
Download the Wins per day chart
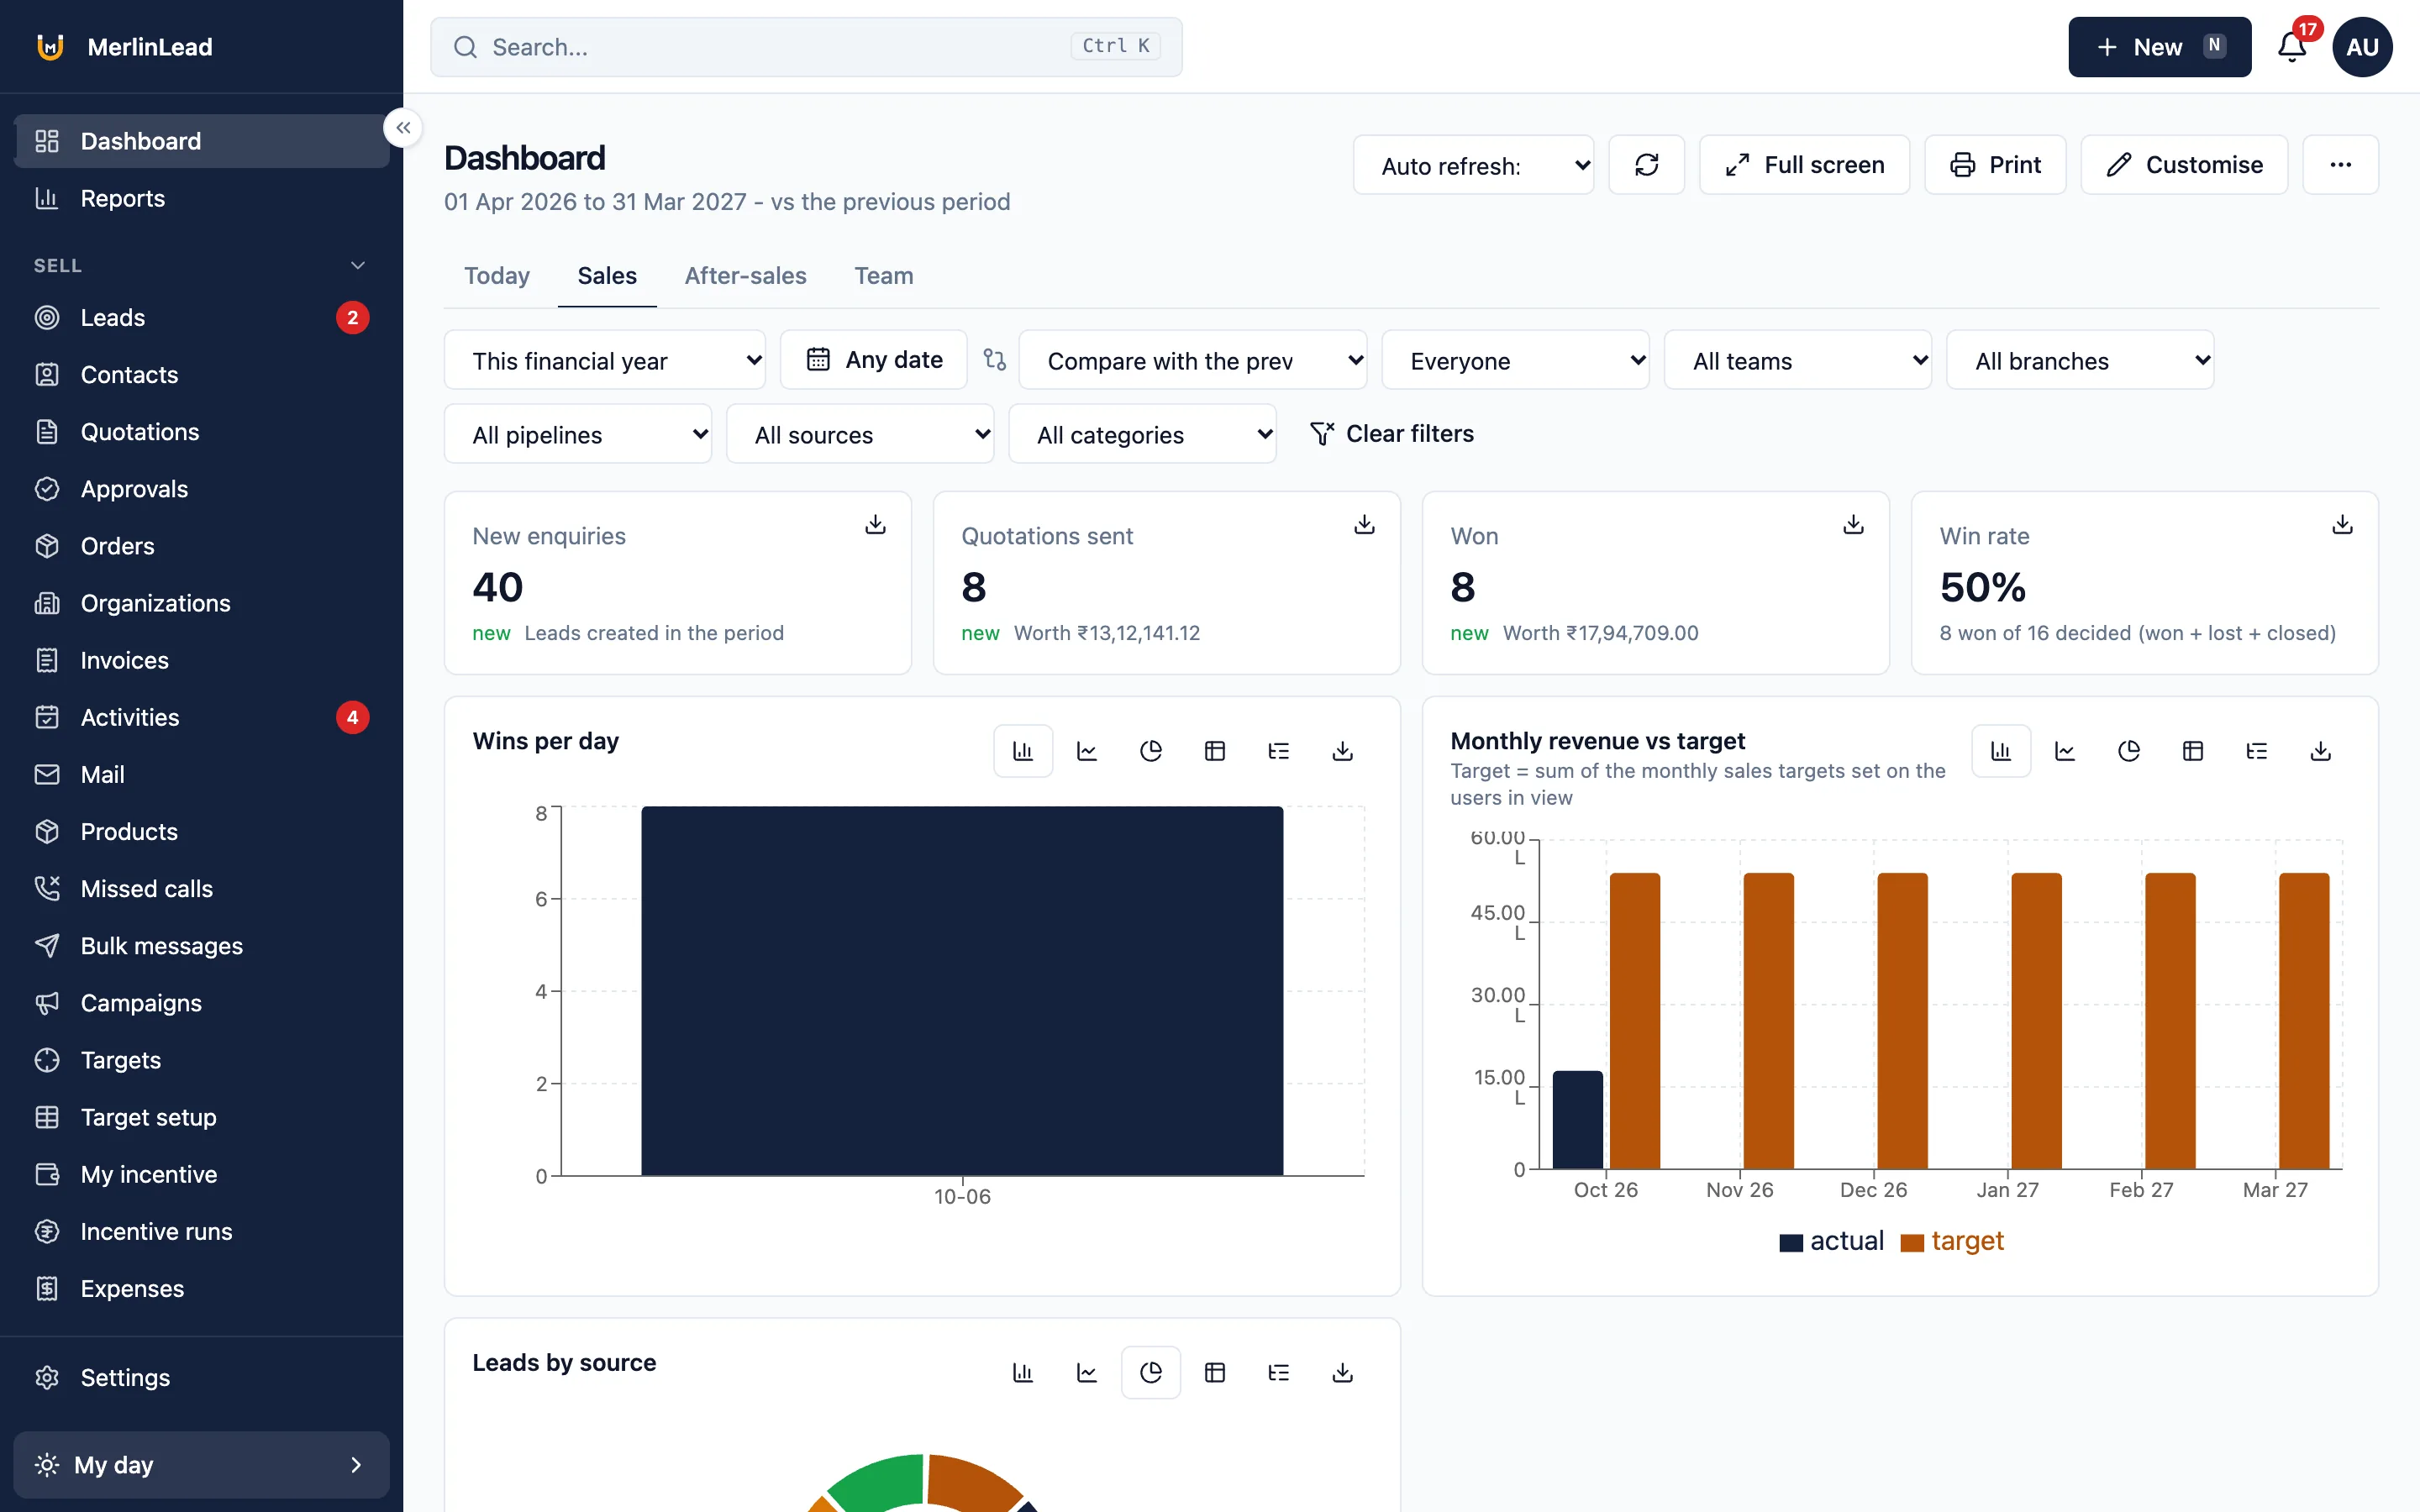tap(1343, 751)
